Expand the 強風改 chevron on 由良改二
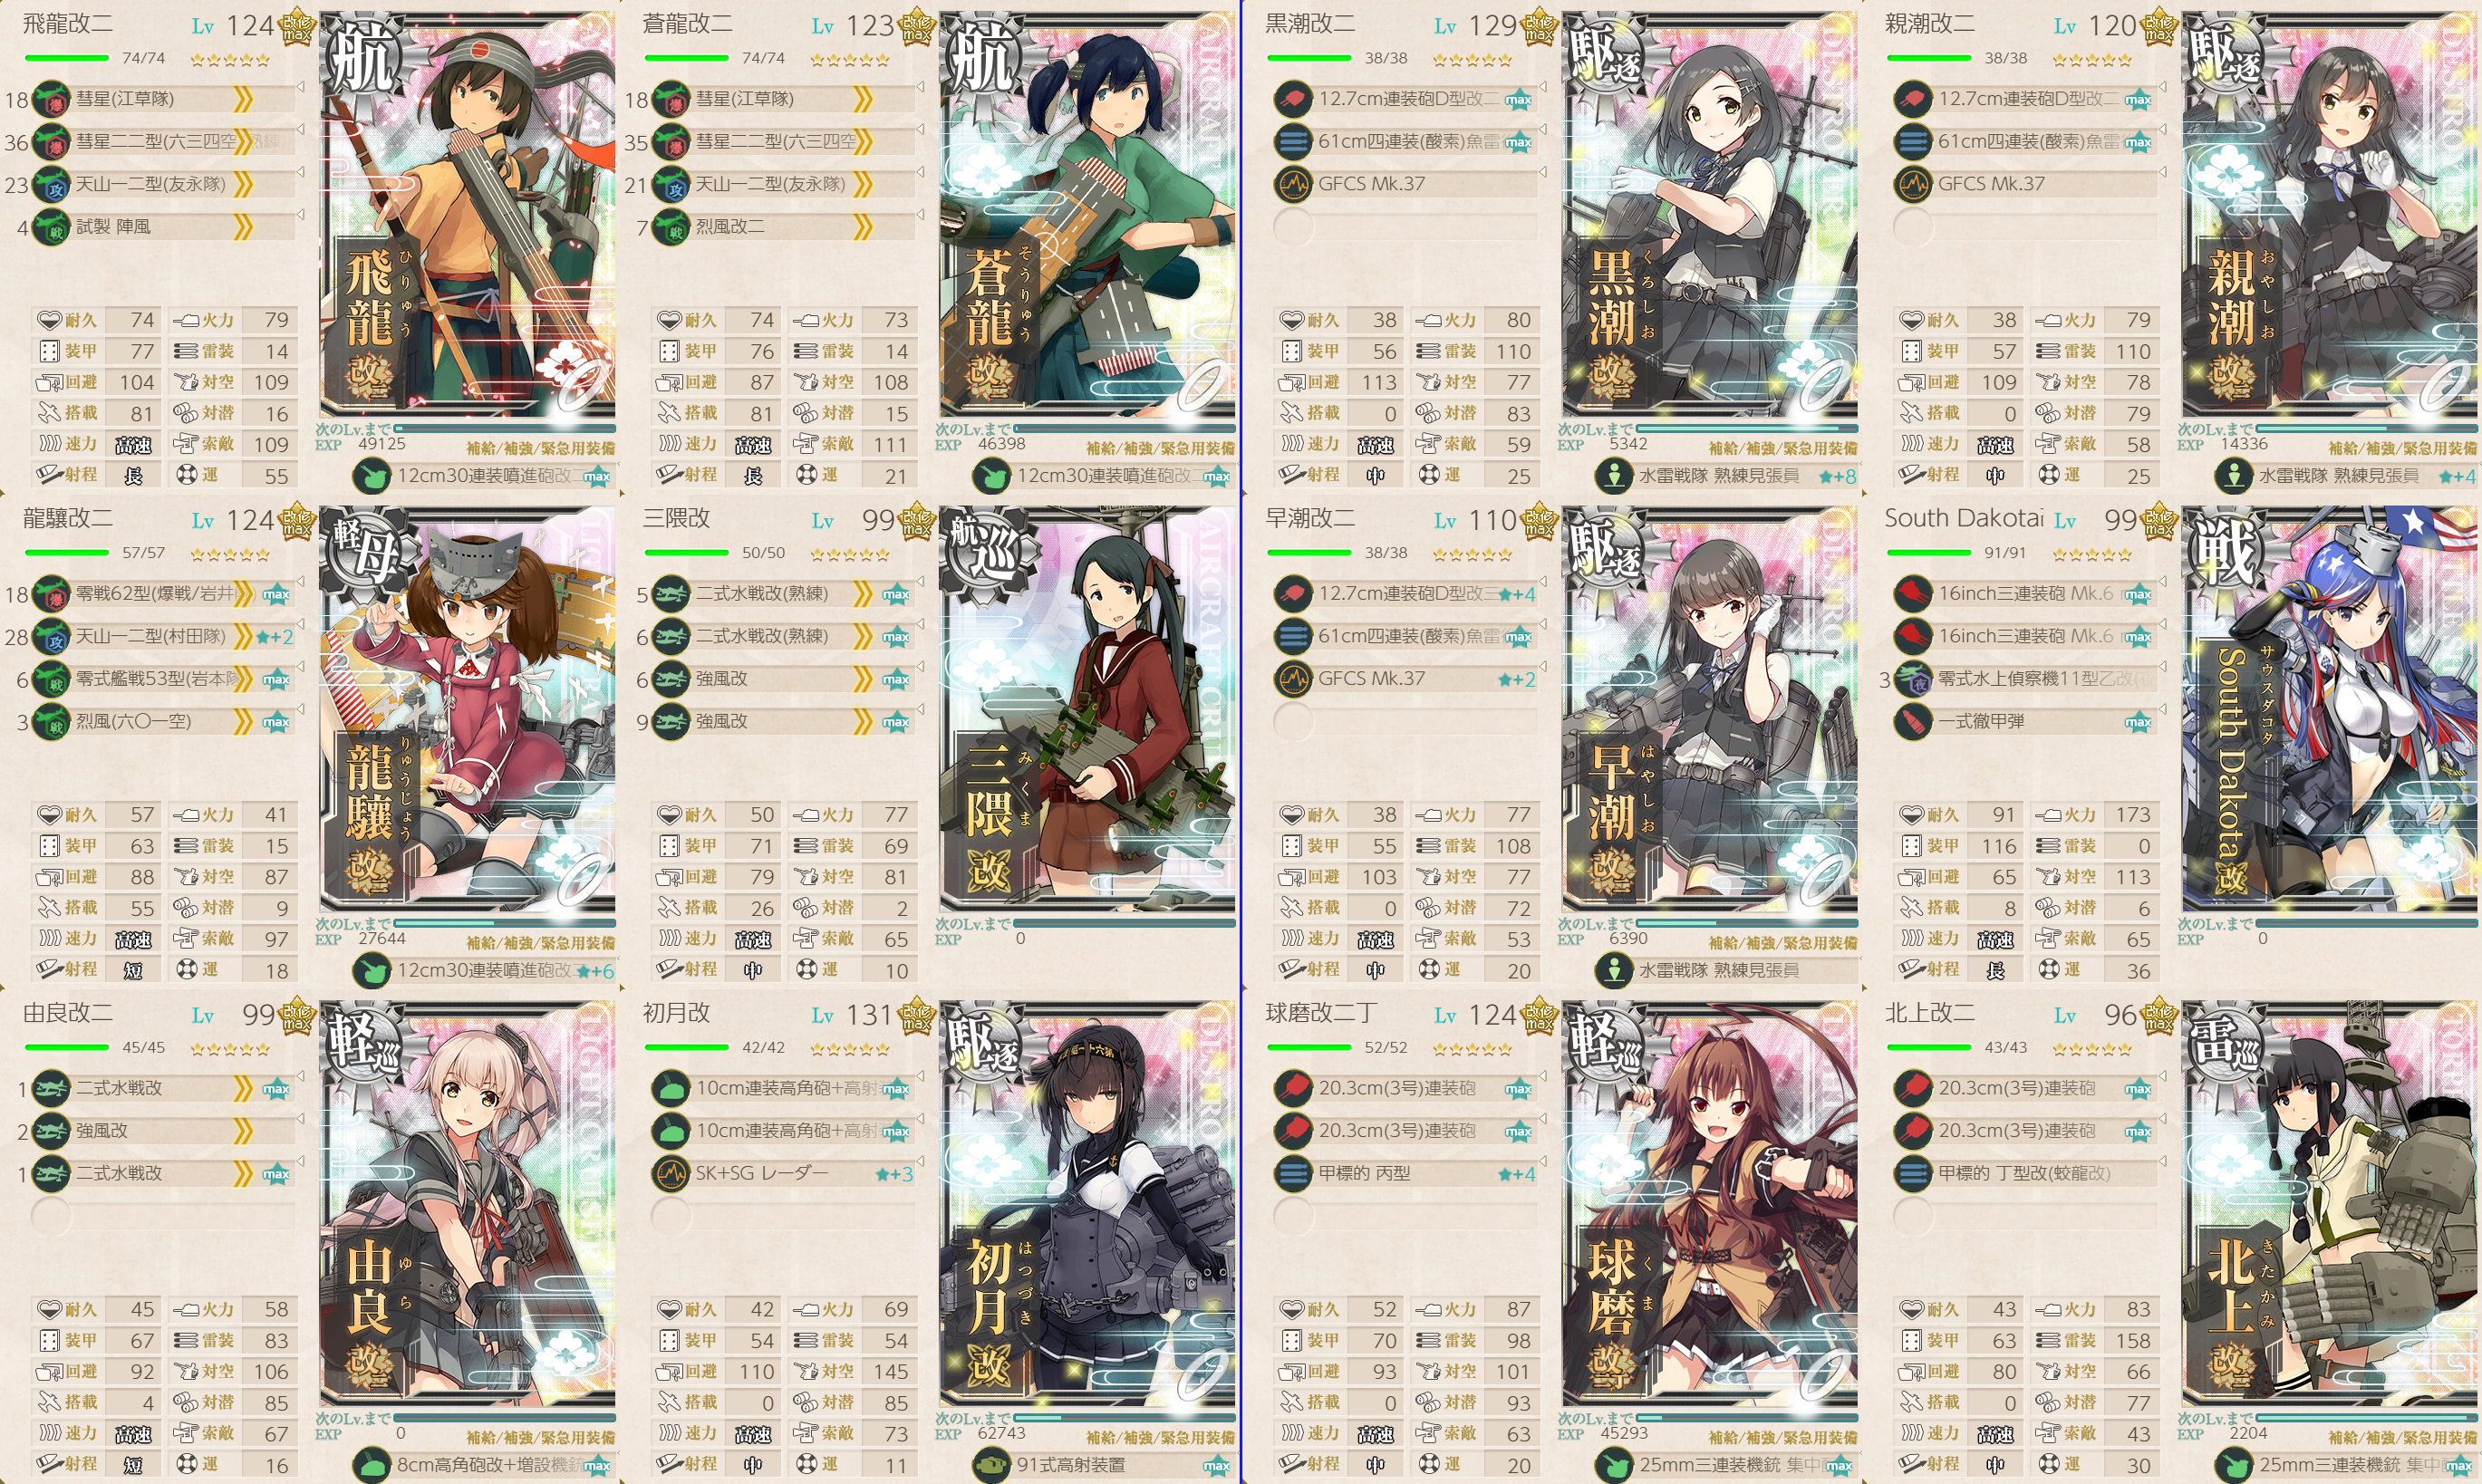The width and height of the screenshot is (2482, 1484). [x=243, y=1131]
